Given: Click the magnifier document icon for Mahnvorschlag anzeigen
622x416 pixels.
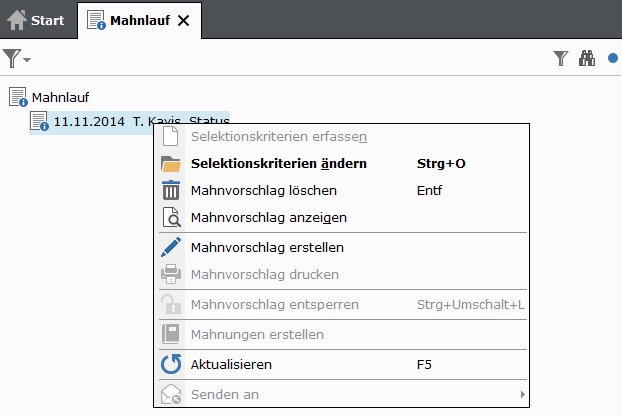Looking at the screenshot, I should coord(171,217).
